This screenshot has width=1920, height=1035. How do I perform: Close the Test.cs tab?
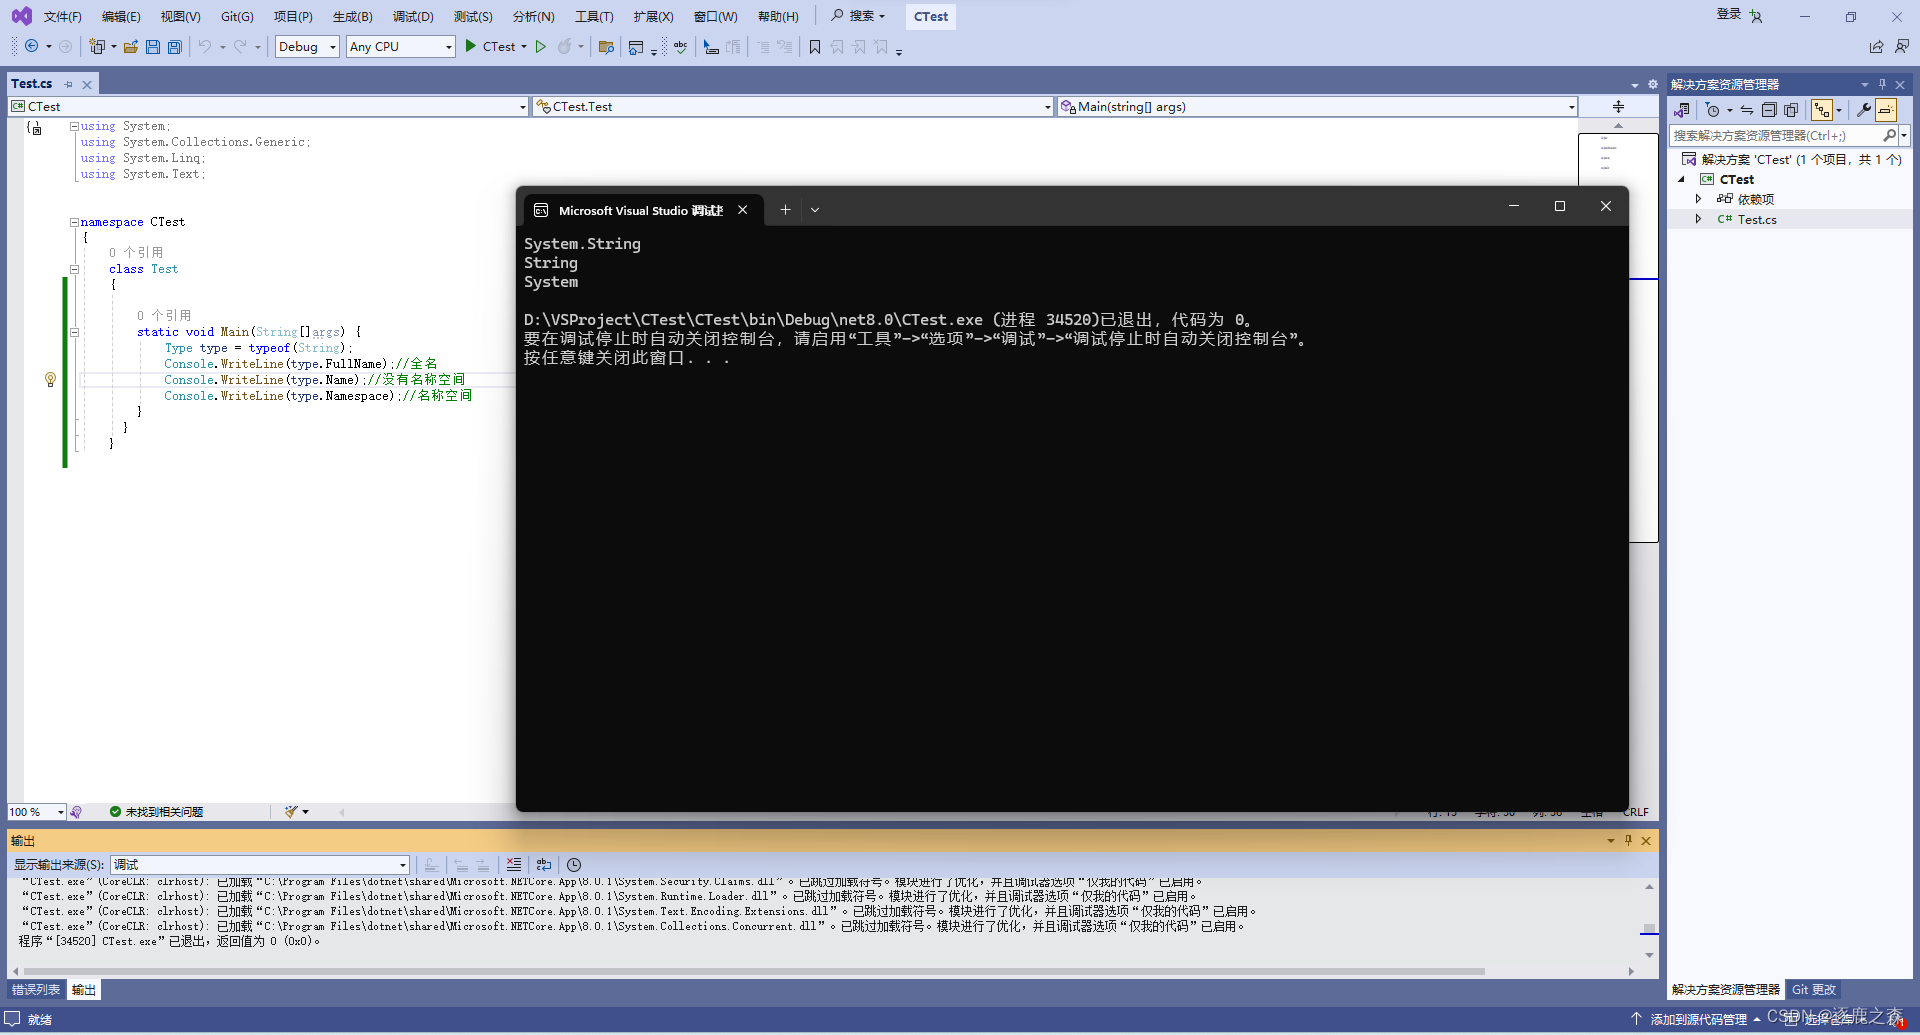tap(87, 85)
